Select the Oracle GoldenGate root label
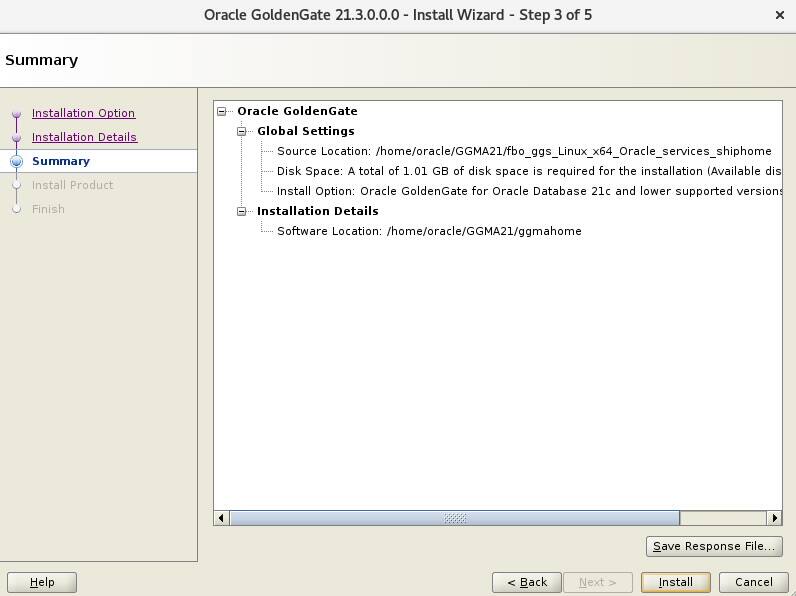Screen dimensions: 796x596 click(x=297, y=111)
